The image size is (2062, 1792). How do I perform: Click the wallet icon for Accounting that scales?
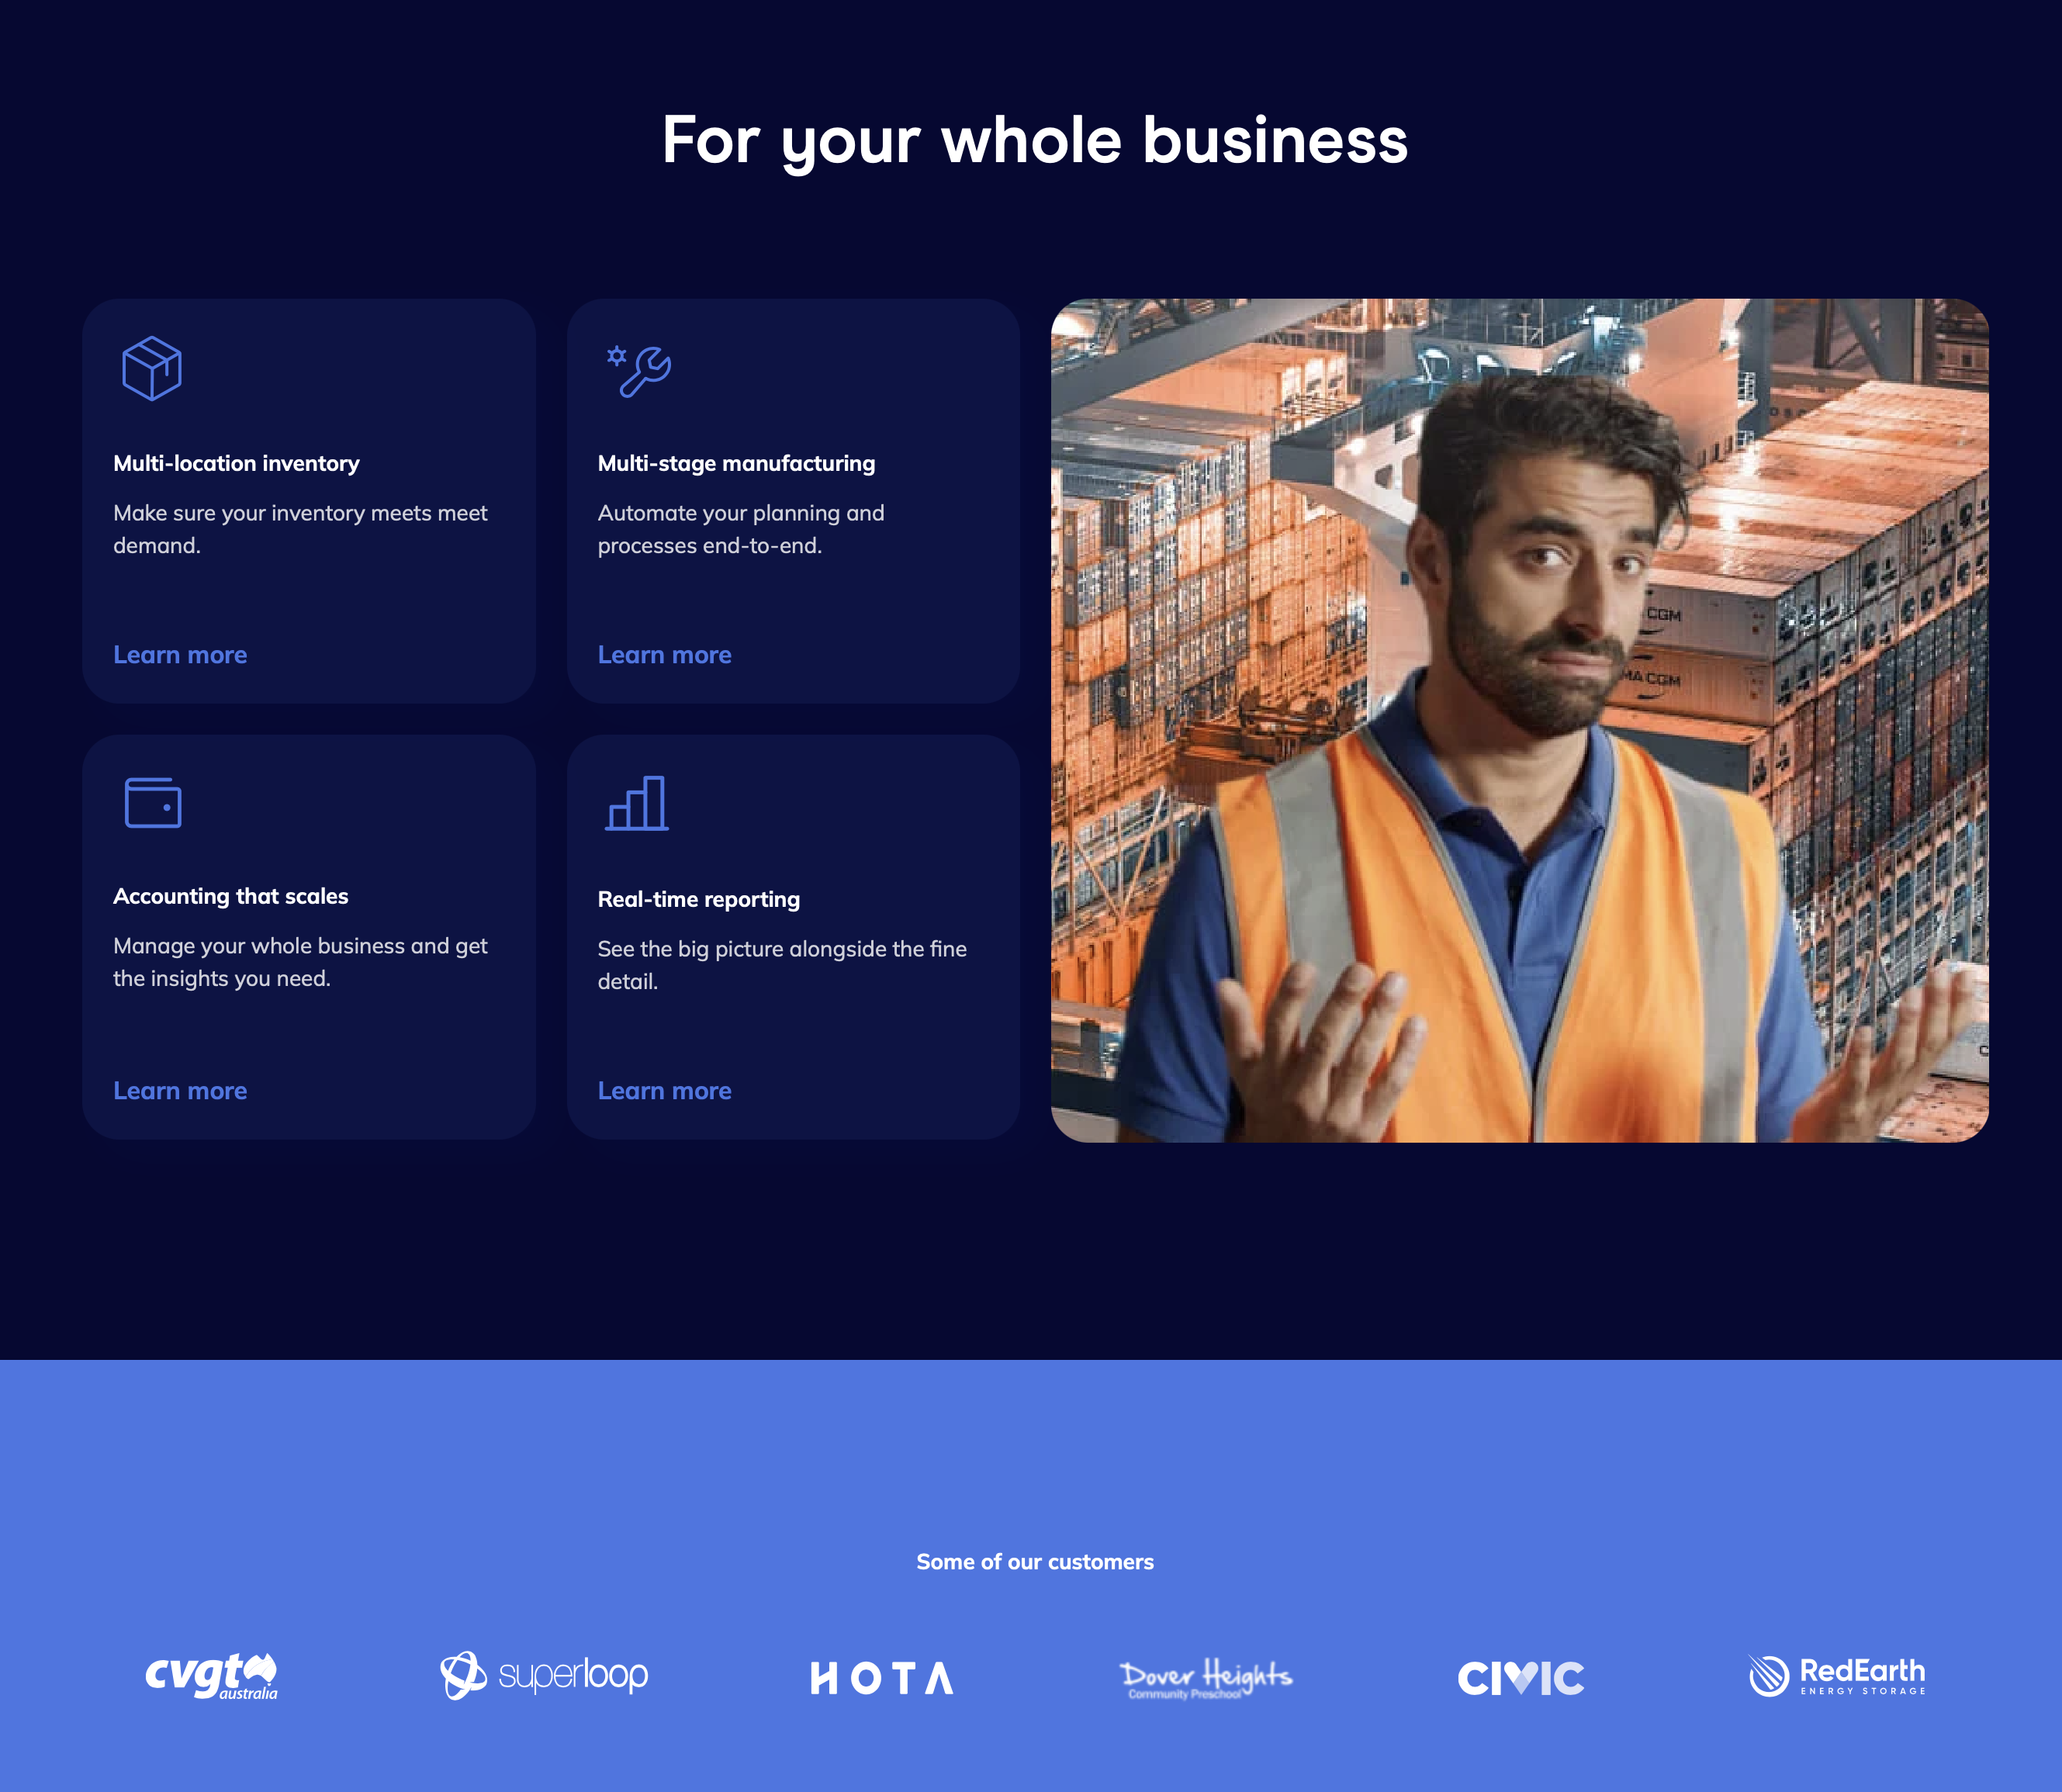click(x=153, y=802)
